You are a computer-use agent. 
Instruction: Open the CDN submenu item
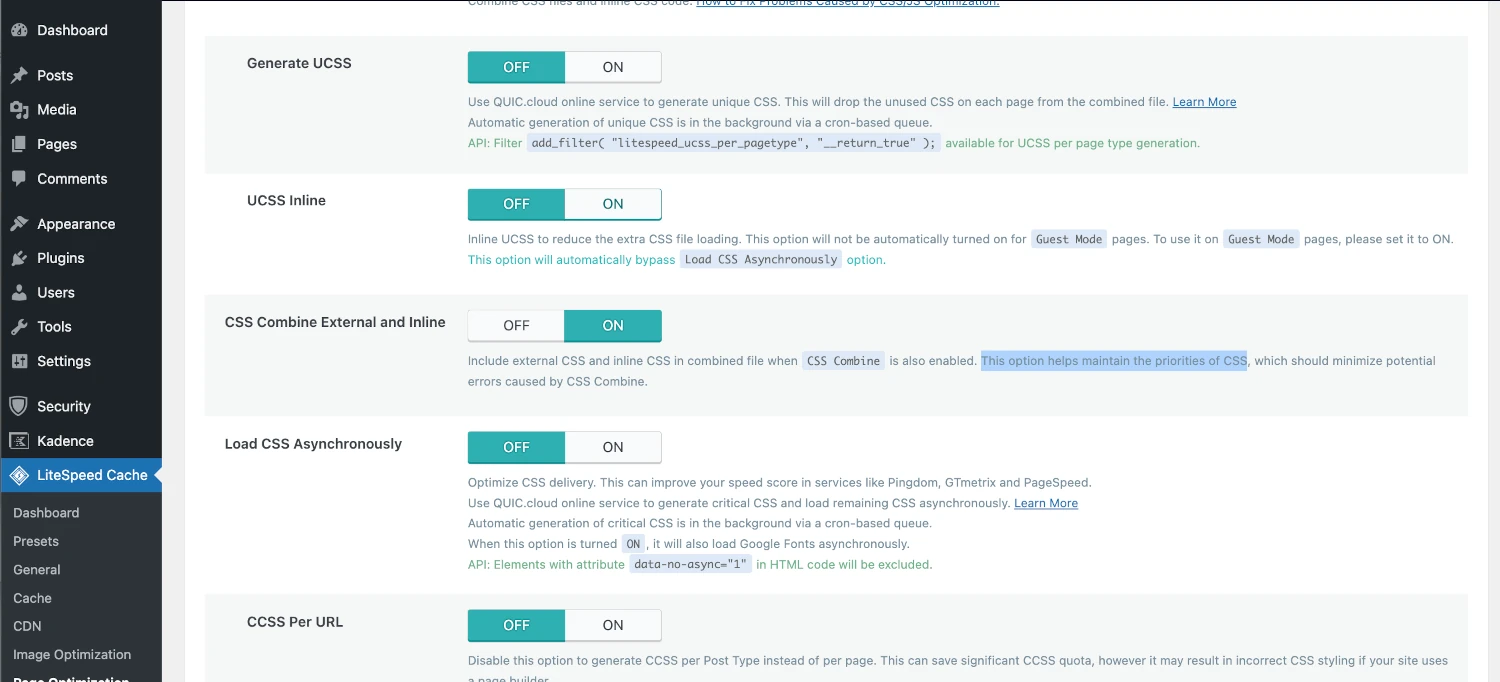pos(27,626)
